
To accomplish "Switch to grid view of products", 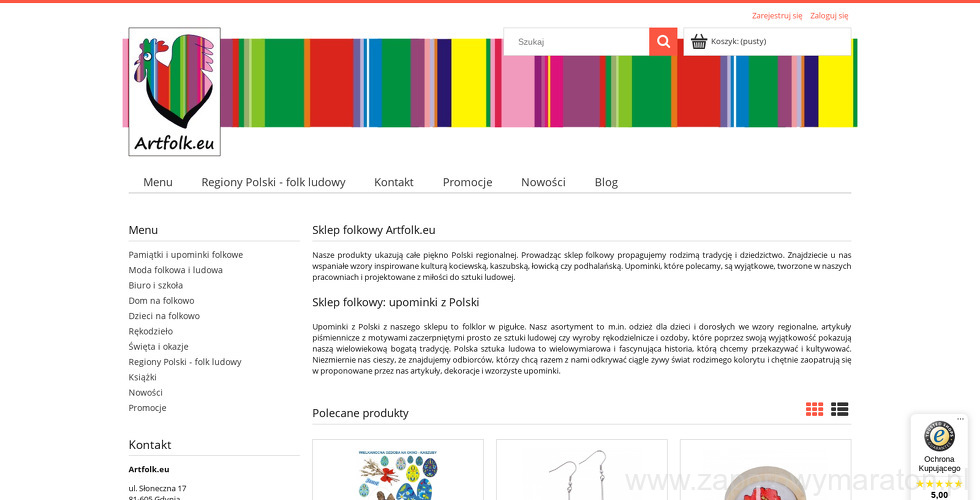I will coord(815,409).
